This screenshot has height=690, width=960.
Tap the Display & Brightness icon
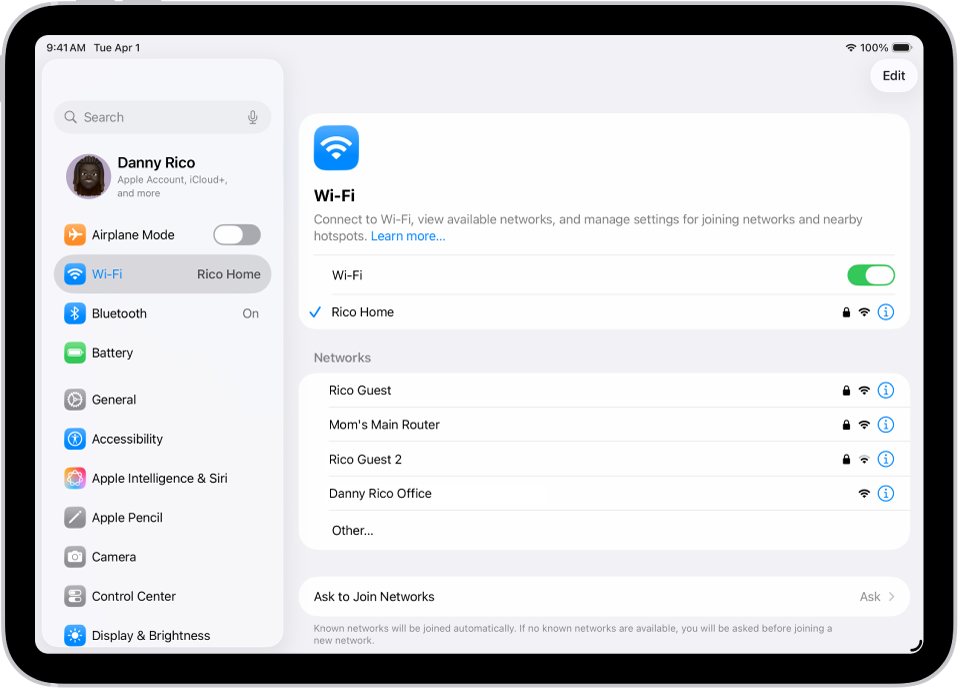75,636
